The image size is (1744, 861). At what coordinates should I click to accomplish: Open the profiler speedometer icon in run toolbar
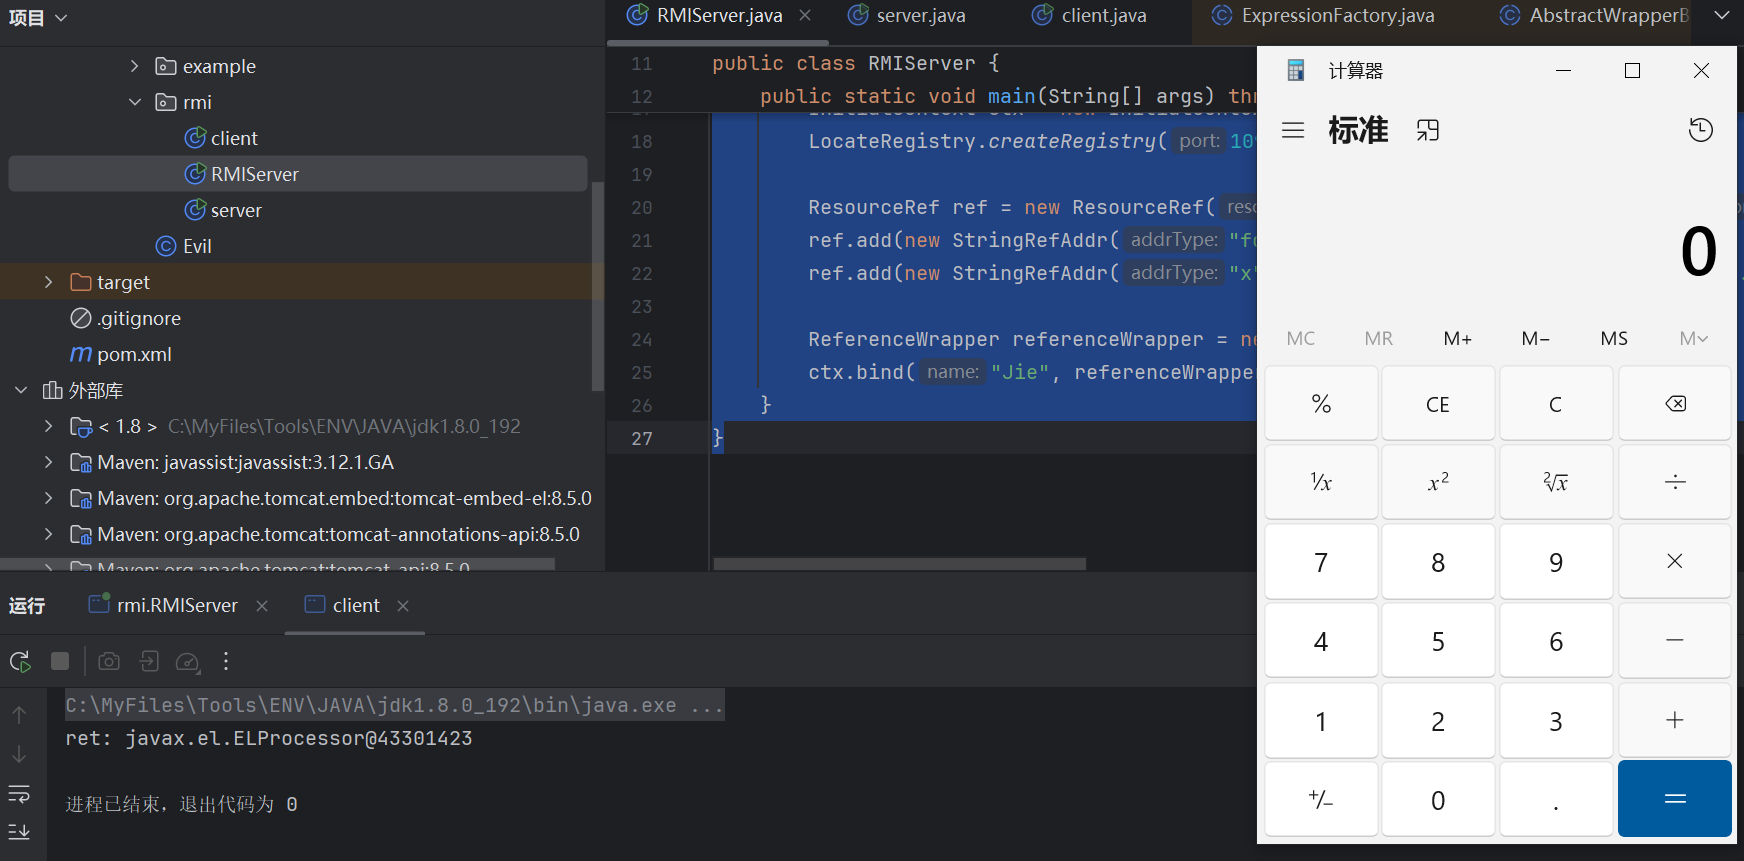[188, 662]
